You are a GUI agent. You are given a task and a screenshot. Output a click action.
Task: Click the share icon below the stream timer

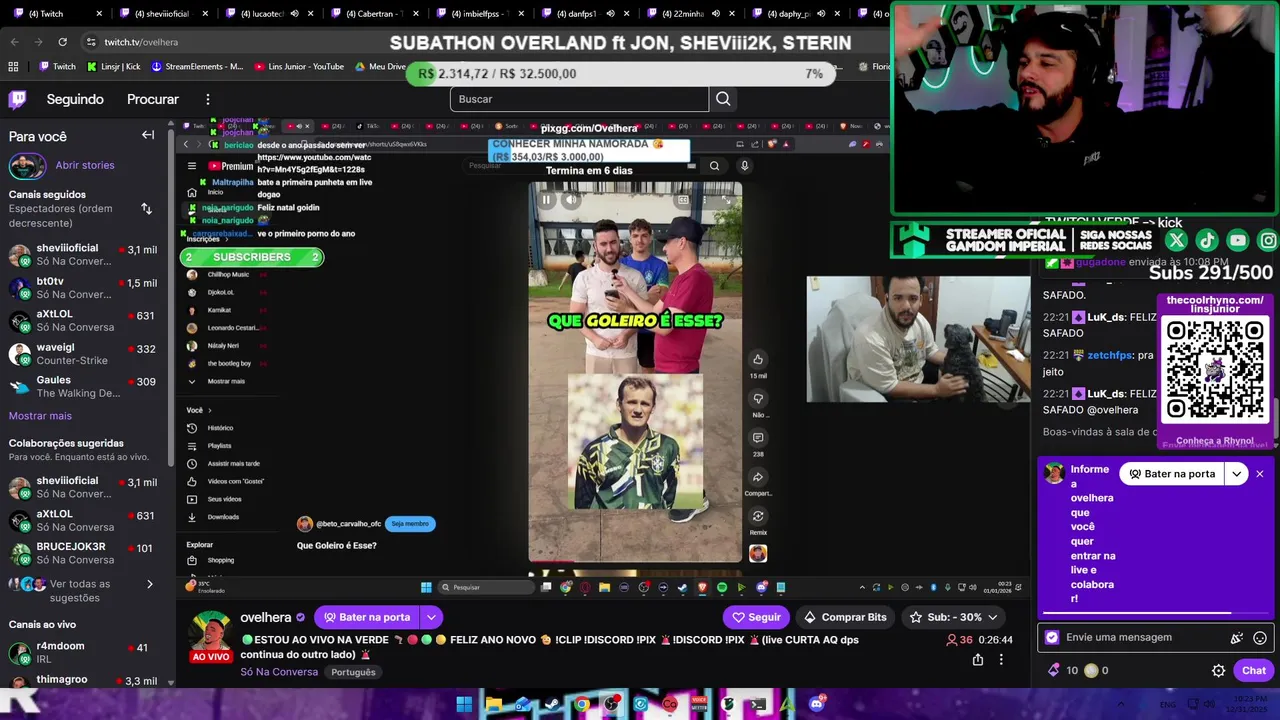978,659
